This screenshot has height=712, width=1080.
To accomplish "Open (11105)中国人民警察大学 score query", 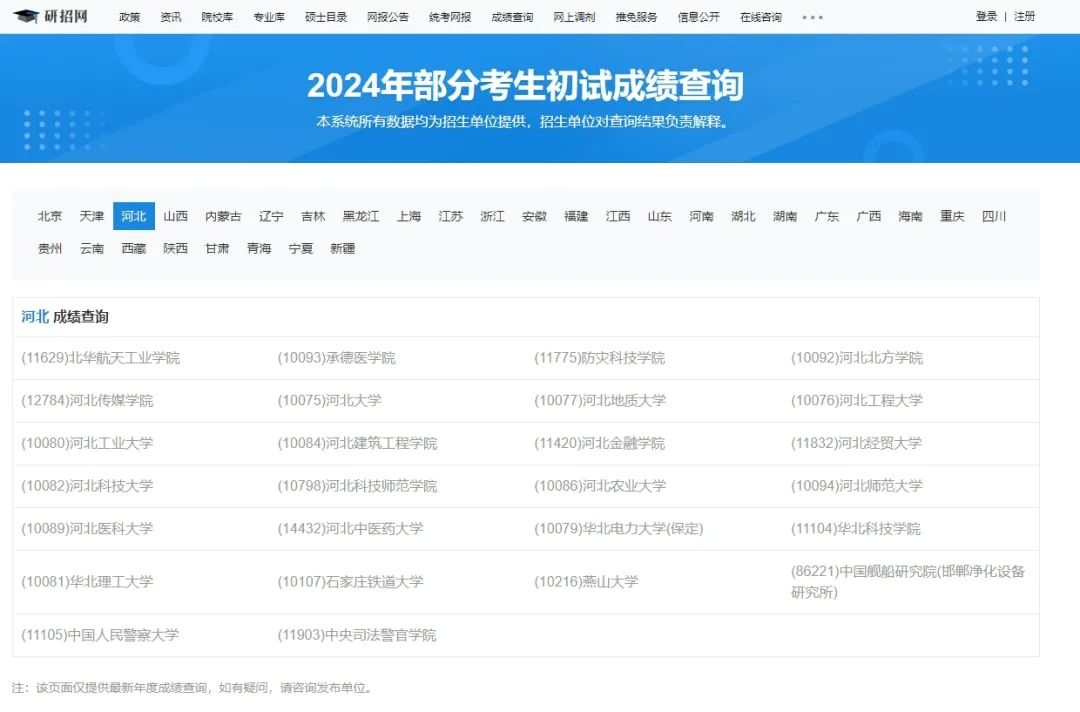I will [x=100, y=635].
